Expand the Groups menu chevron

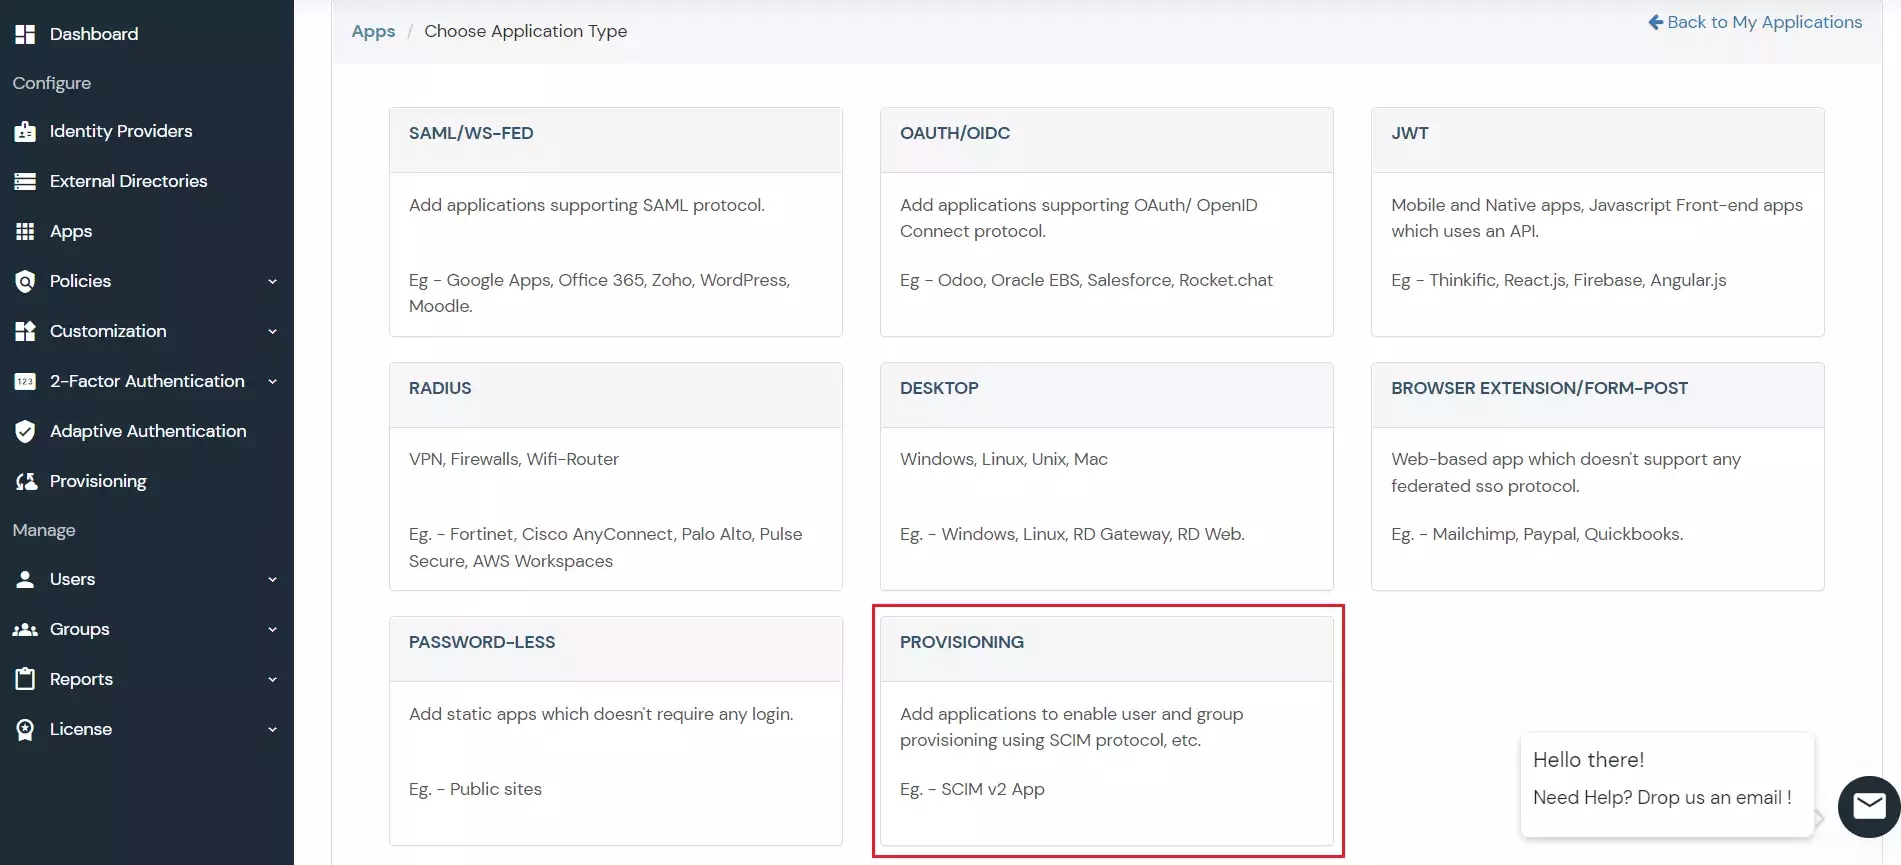point(272,629)
